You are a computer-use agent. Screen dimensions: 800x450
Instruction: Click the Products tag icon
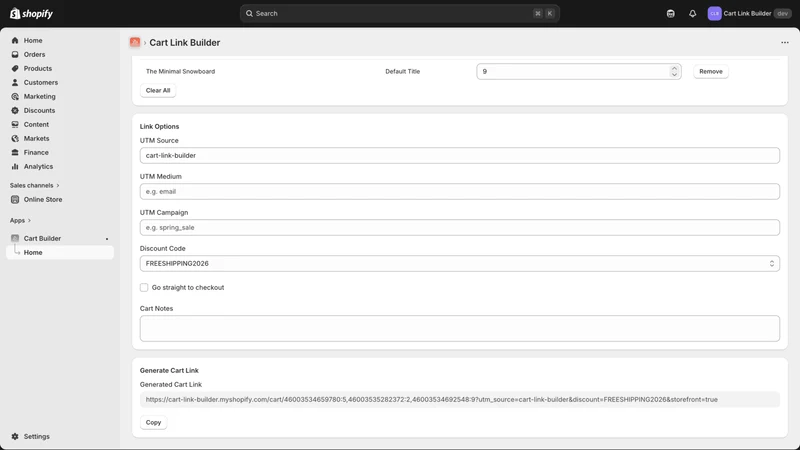click(15, 68)
